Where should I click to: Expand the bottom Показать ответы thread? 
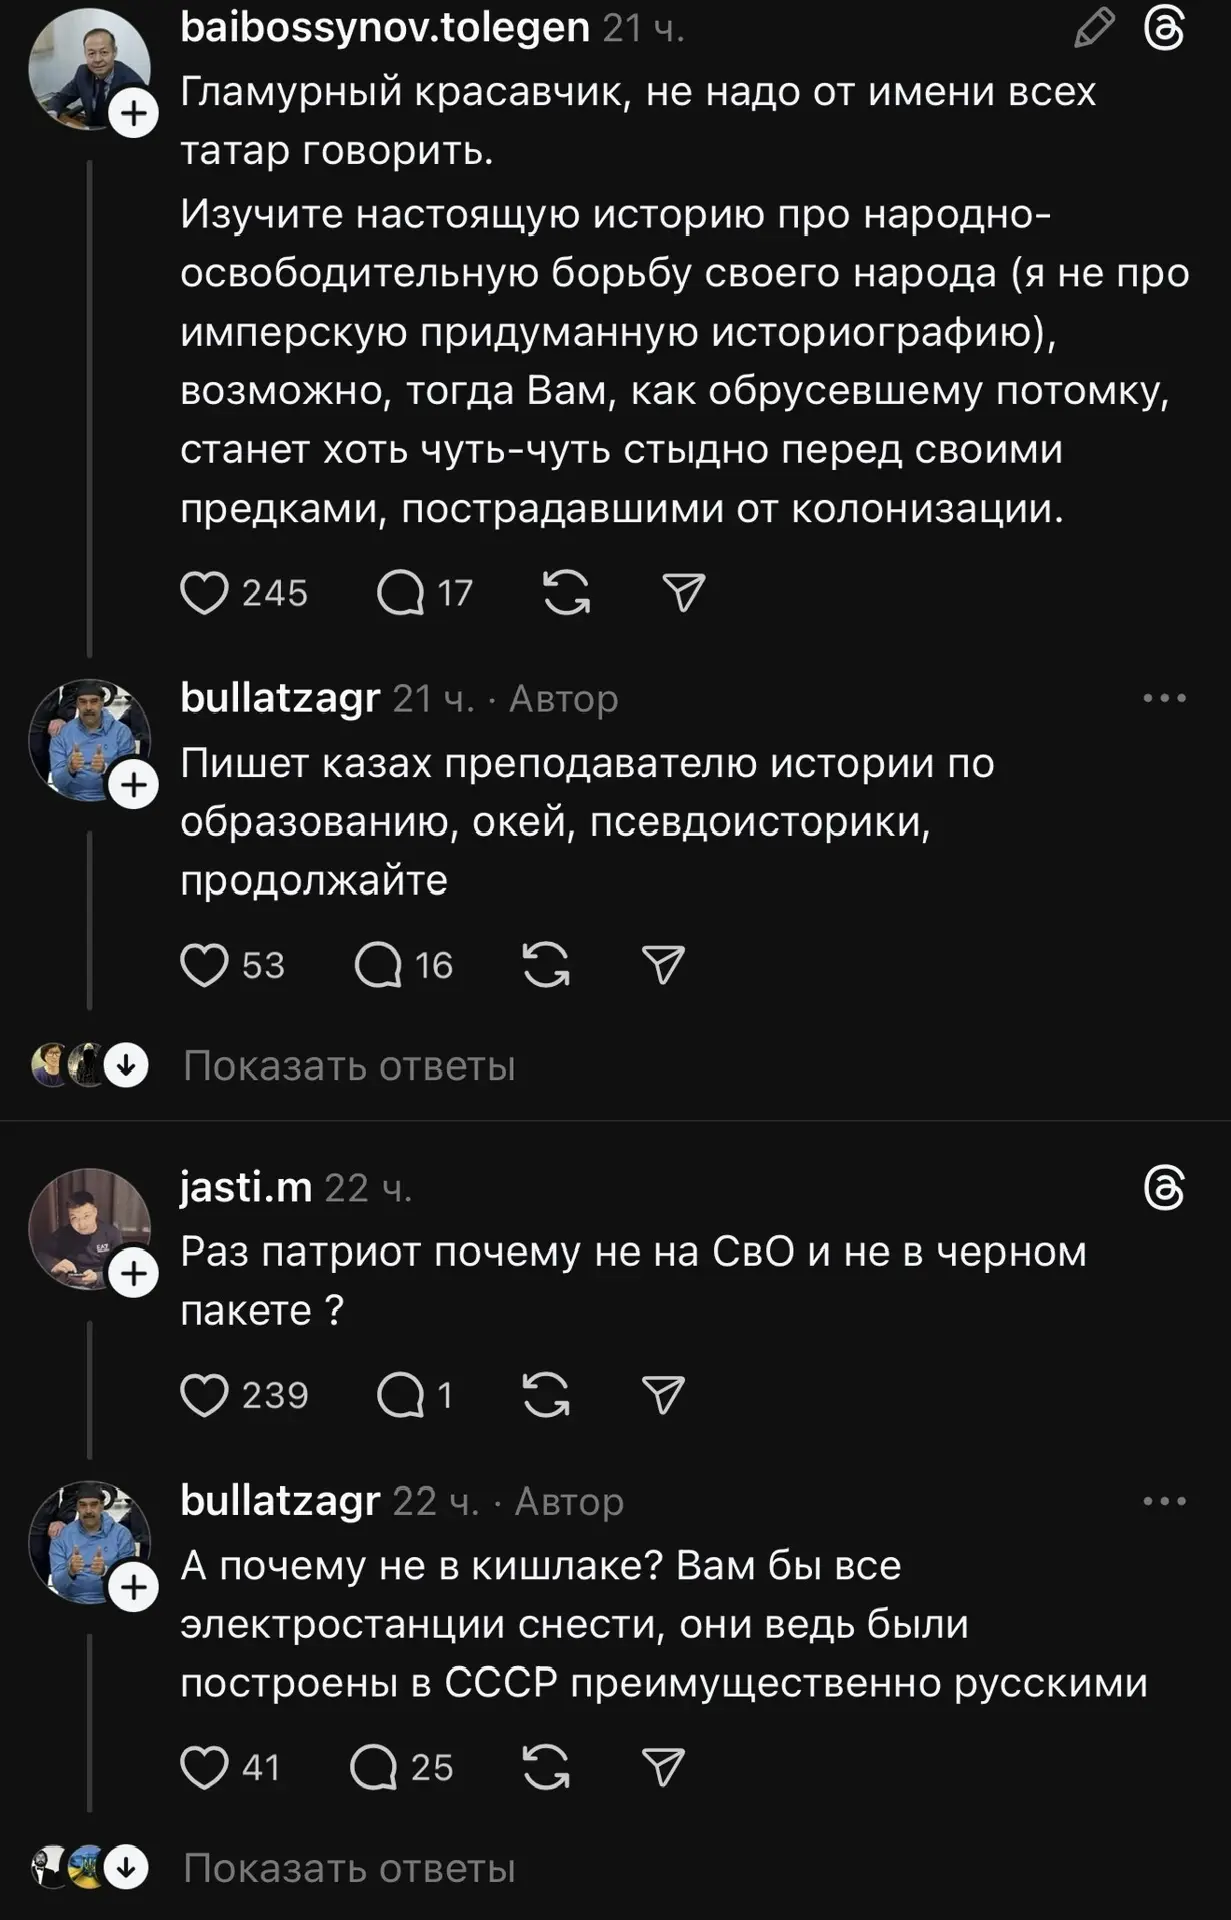[x=127, y=1868]
